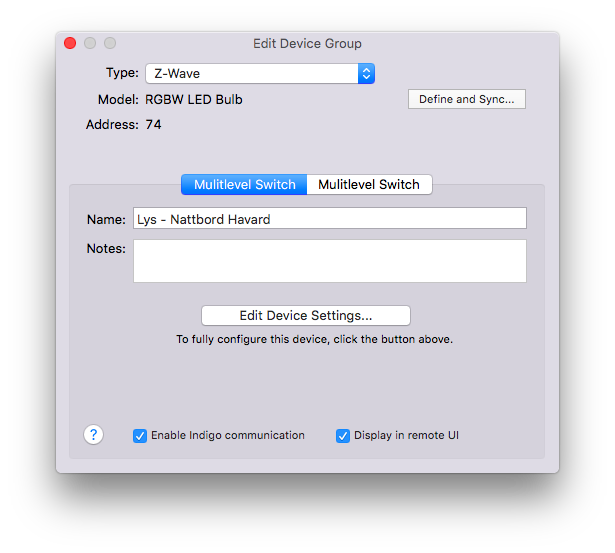The width and height of the screenshot is (615, 553).
Task: Switch to the unselected white Mulitlevel Switch tab
Action: click(369, 184)
